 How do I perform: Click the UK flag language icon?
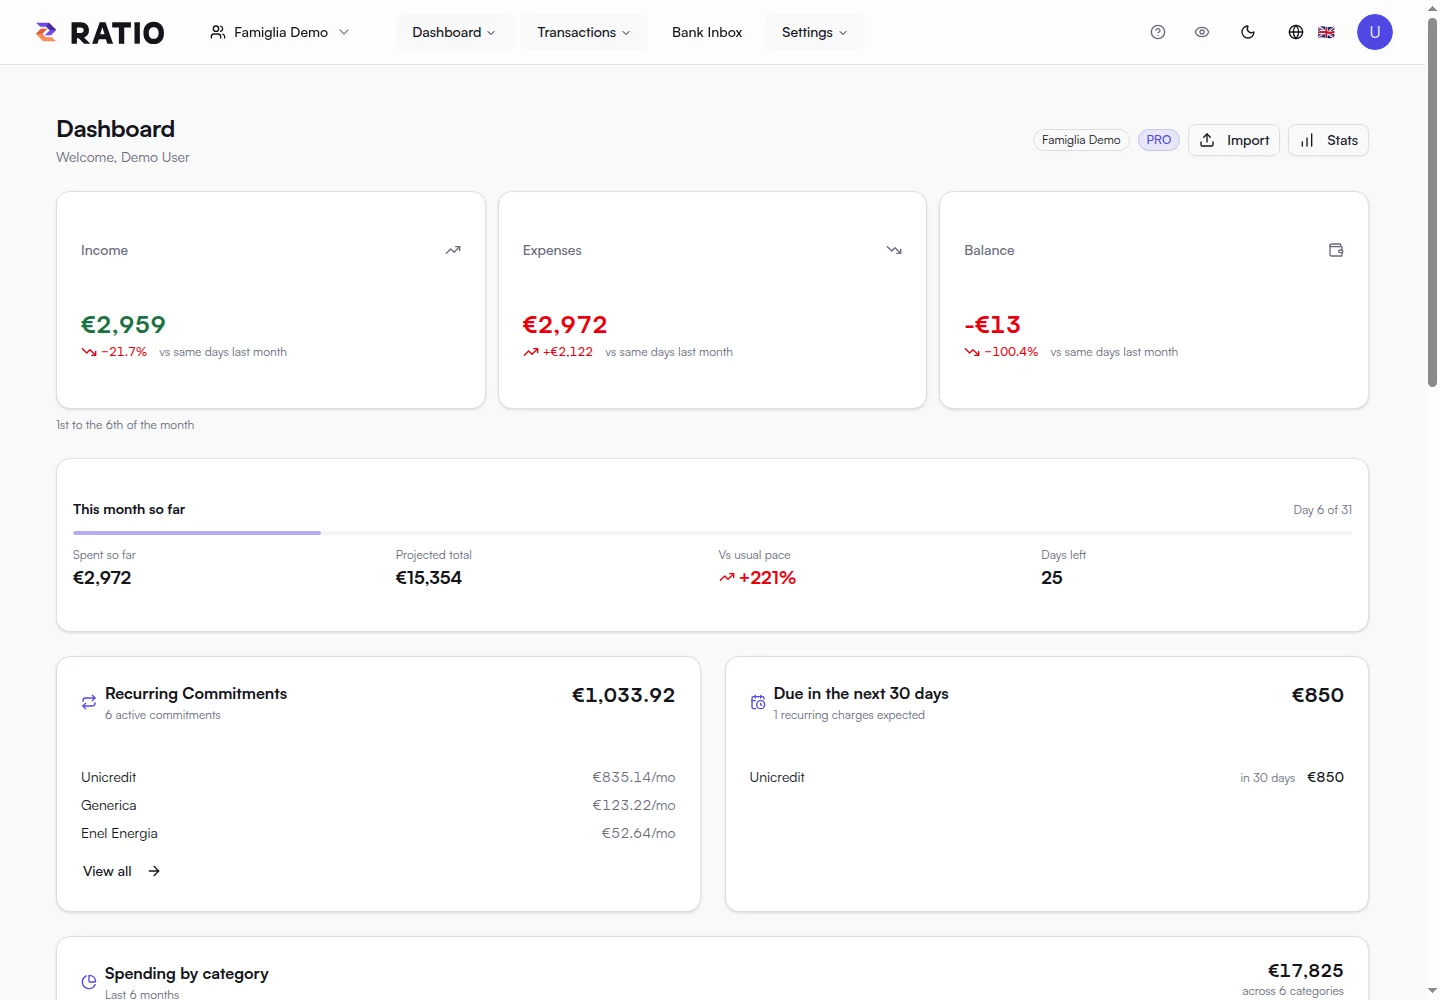coord(1326,32)
